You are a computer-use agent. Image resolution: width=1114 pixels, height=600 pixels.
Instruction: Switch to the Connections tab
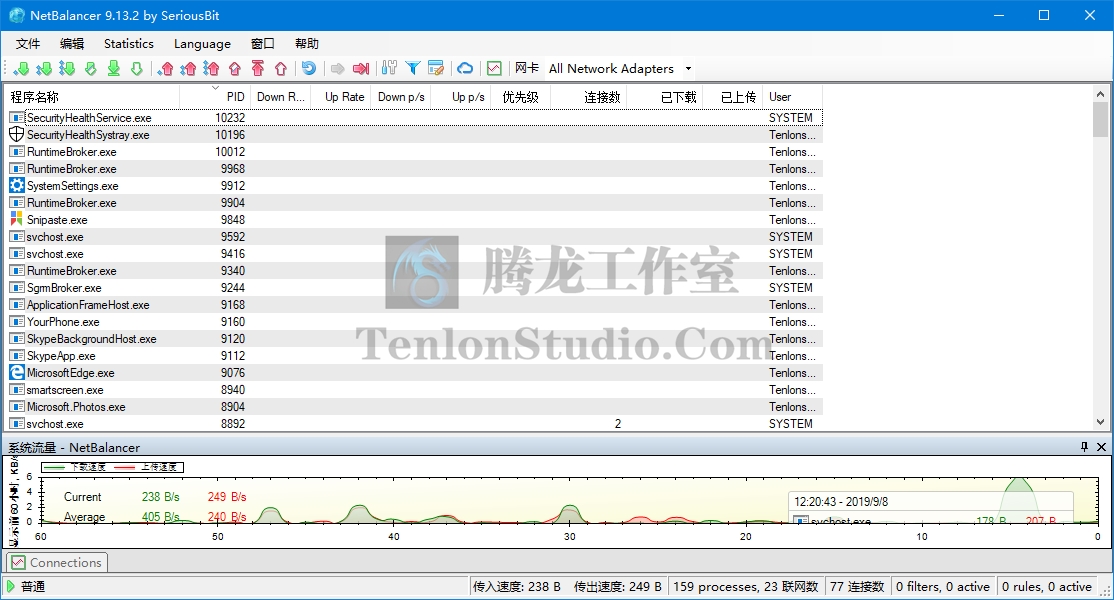[x=57, y=562]
